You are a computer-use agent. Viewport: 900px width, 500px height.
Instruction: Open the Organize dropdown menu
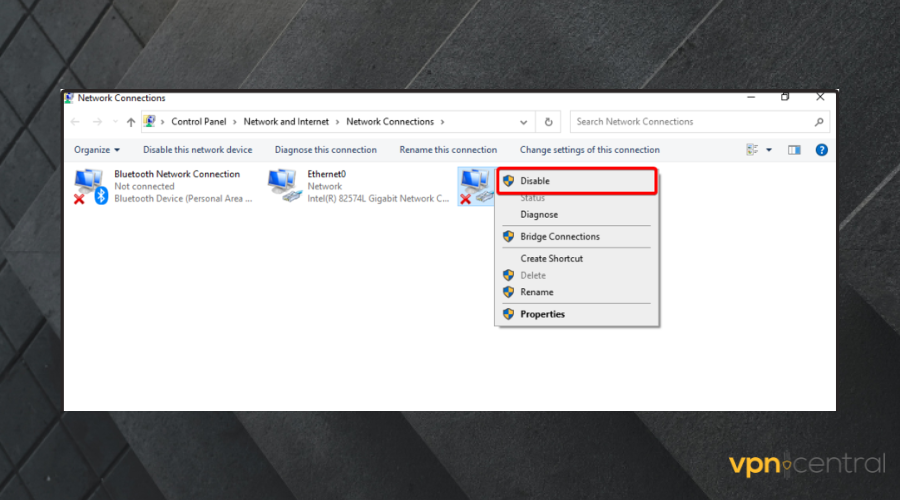click(97, 150)
